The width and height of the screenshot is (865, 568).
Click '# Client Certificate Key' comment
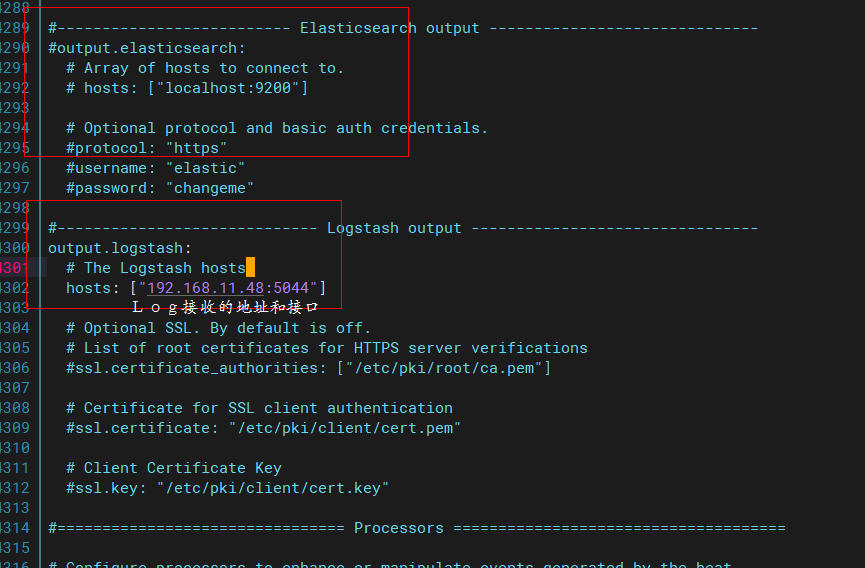click(x=174, y=468)
